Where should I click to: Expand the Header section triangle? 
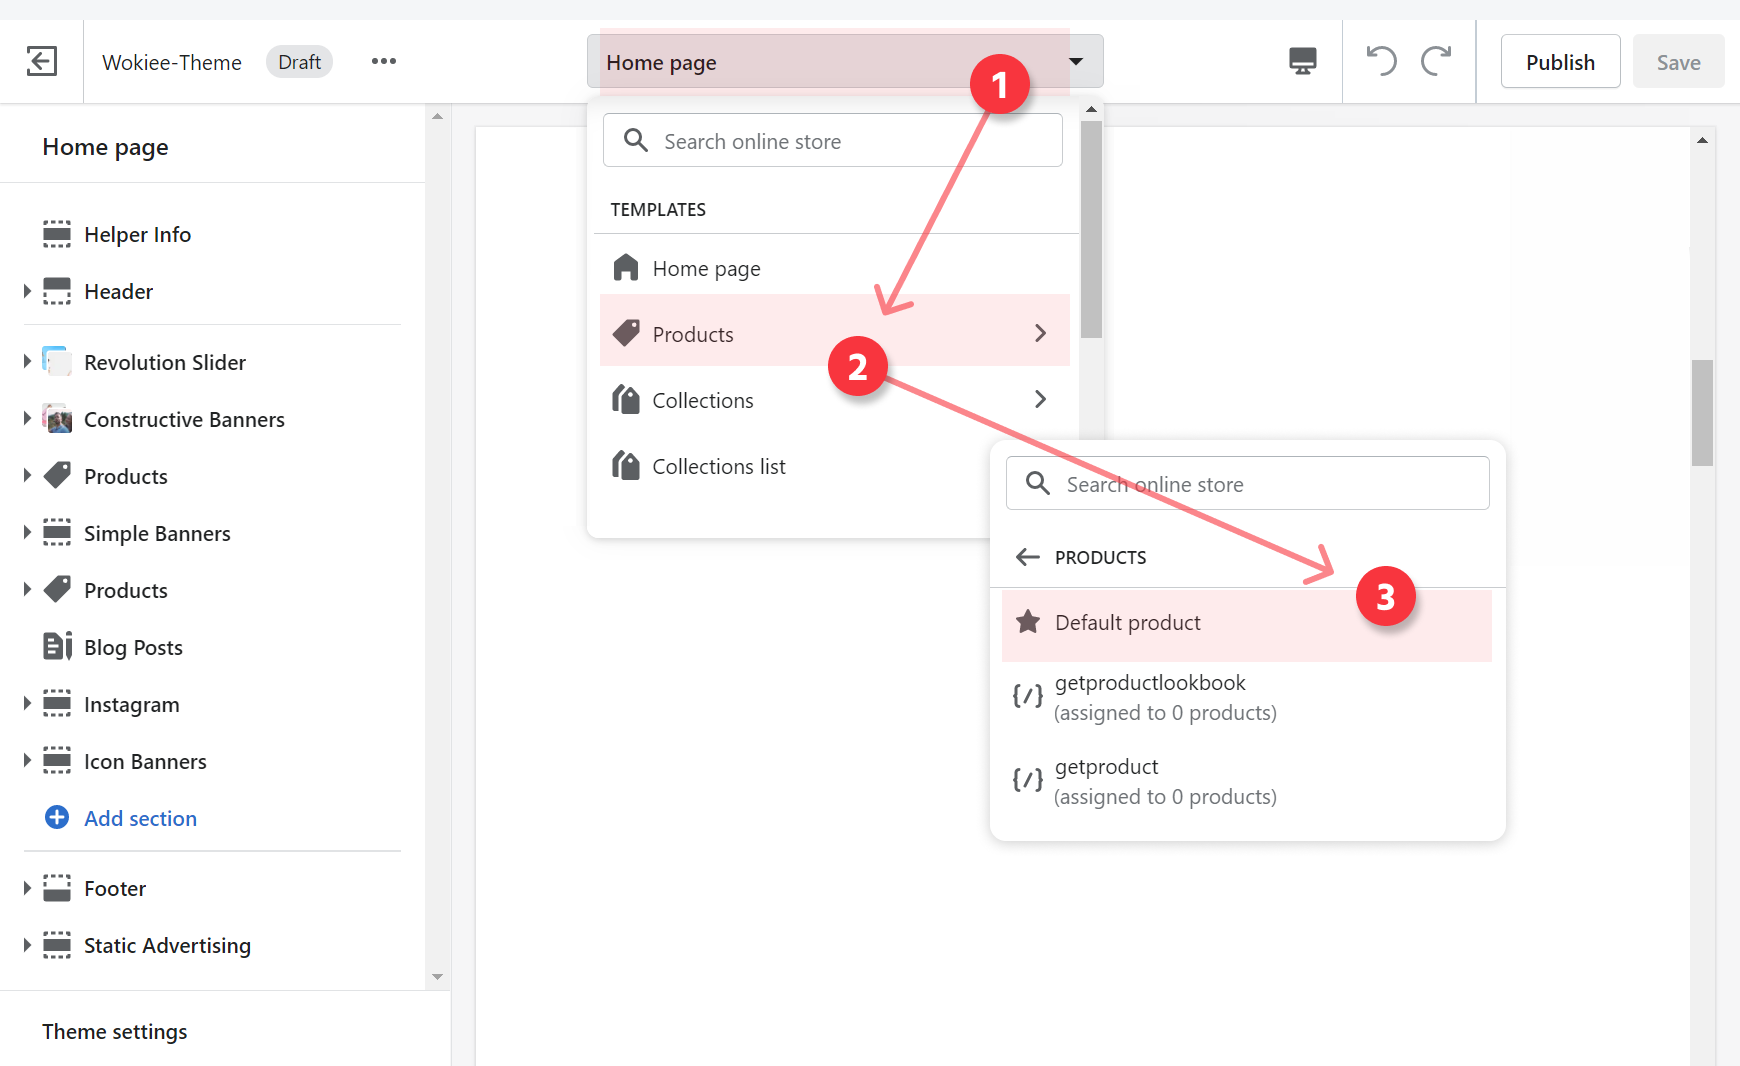coord(27,291)
